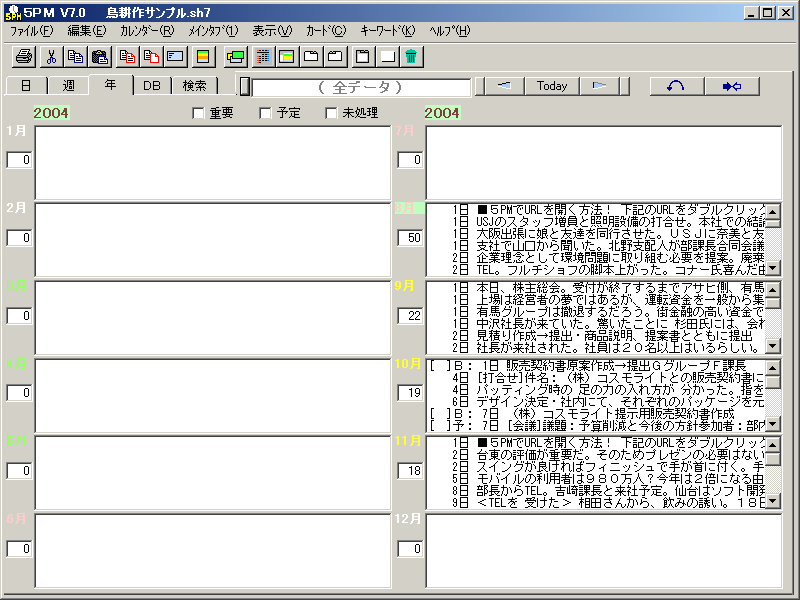Switch to the 週 tab

68,86
